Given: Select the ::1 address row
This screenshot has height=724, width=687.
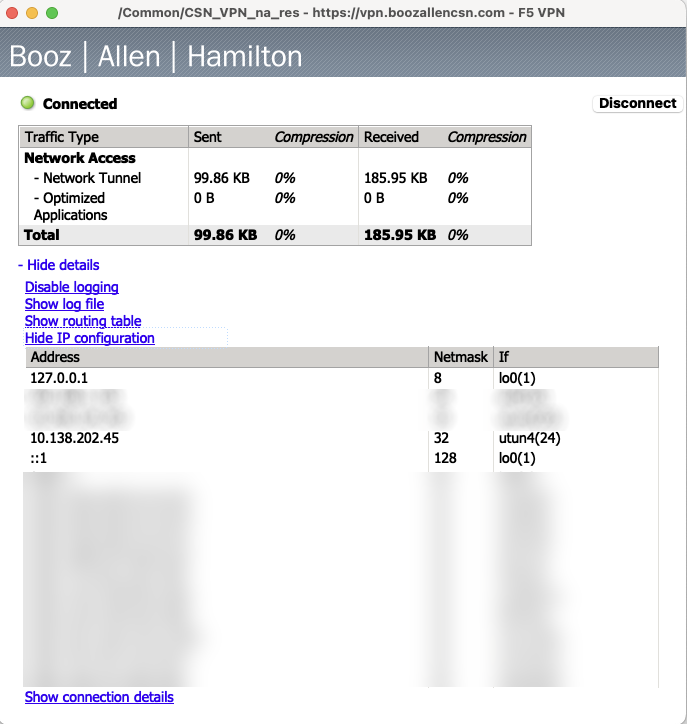Looking at the screenshot, I should [x=342, y=458].
